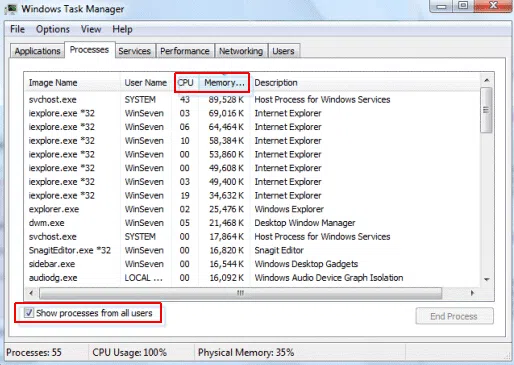514x365 pixels.
Task: Open the Performance tab
Action: 185,51
